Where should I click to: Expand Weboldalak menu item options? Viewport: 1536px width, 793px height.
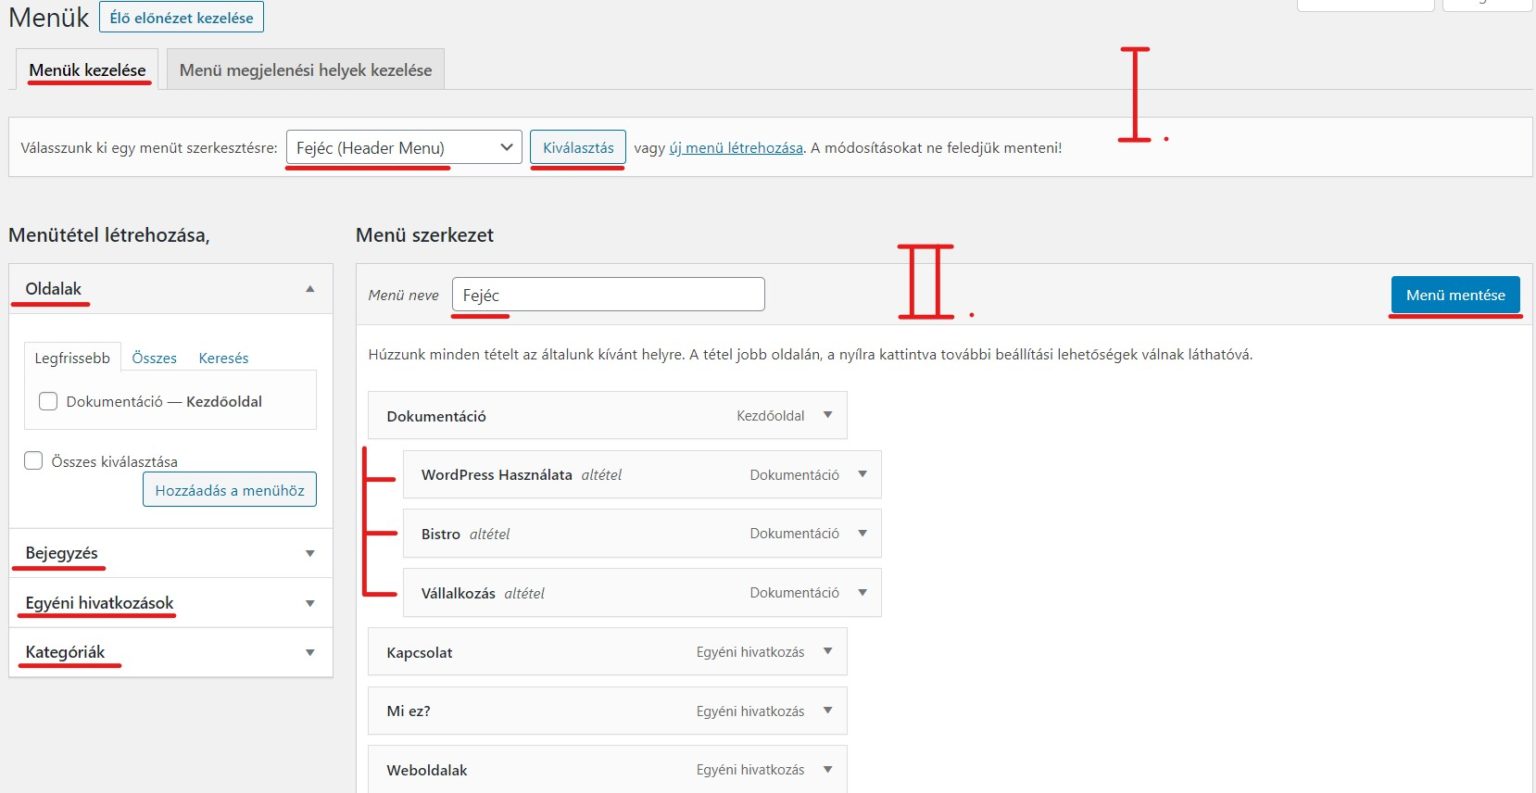(827, 769)
